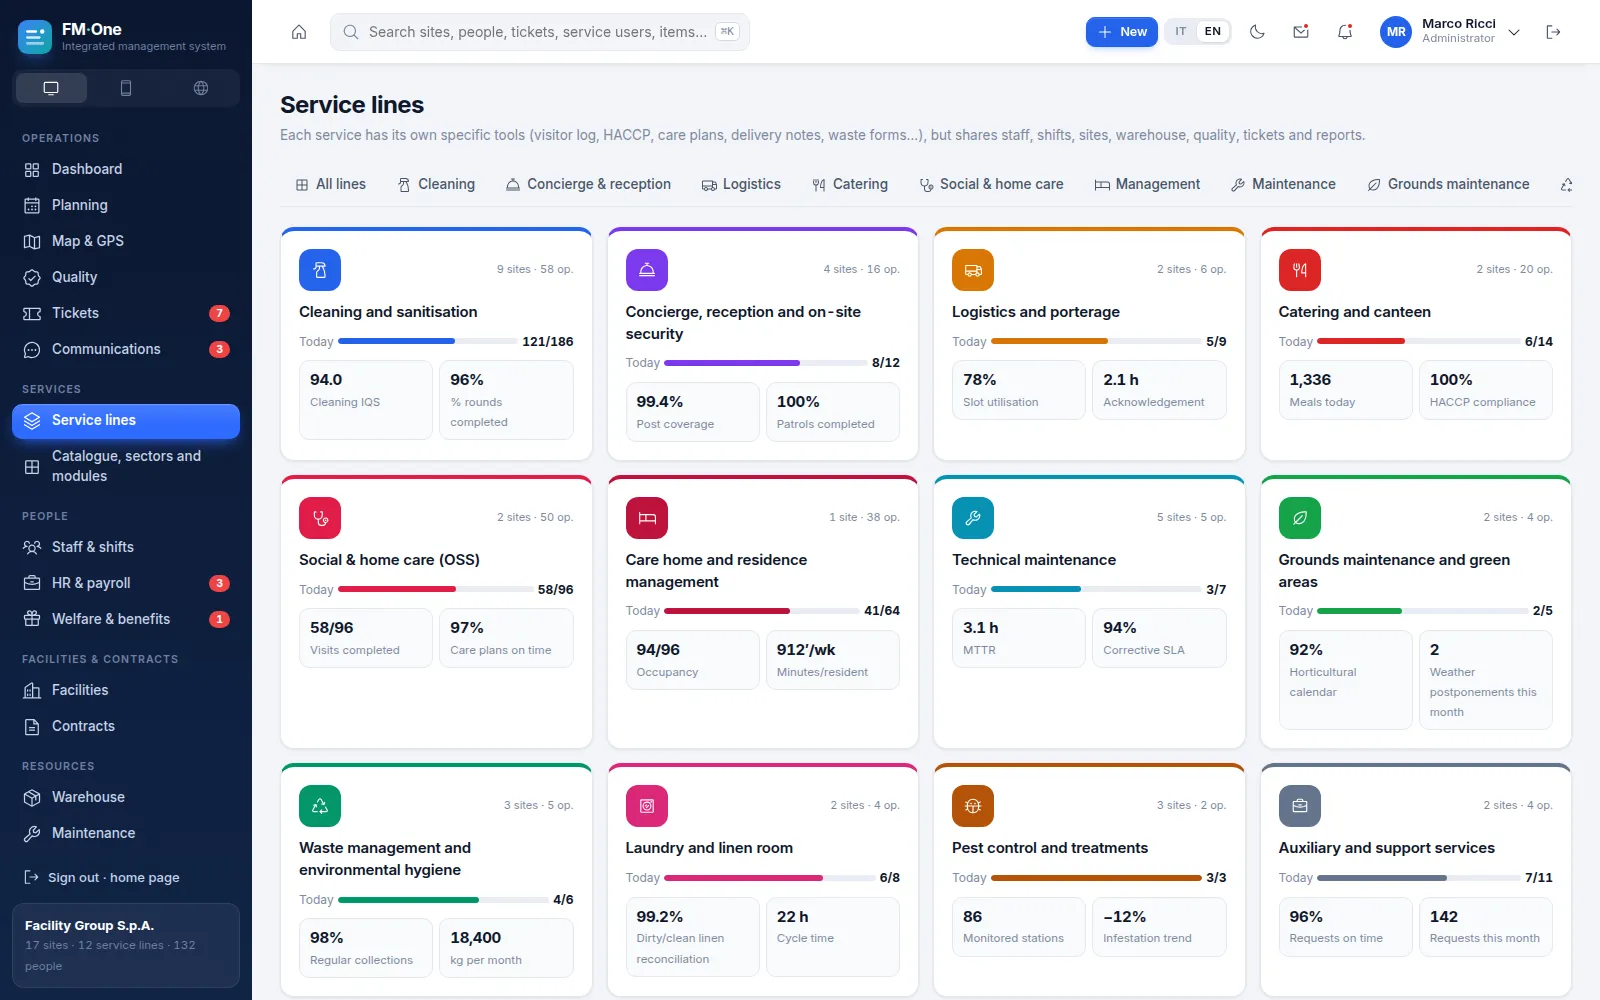This screenshot has width=1600, height=1000.
Task: Select the Grounds maintenance tab
Action: coord(1448,184)
